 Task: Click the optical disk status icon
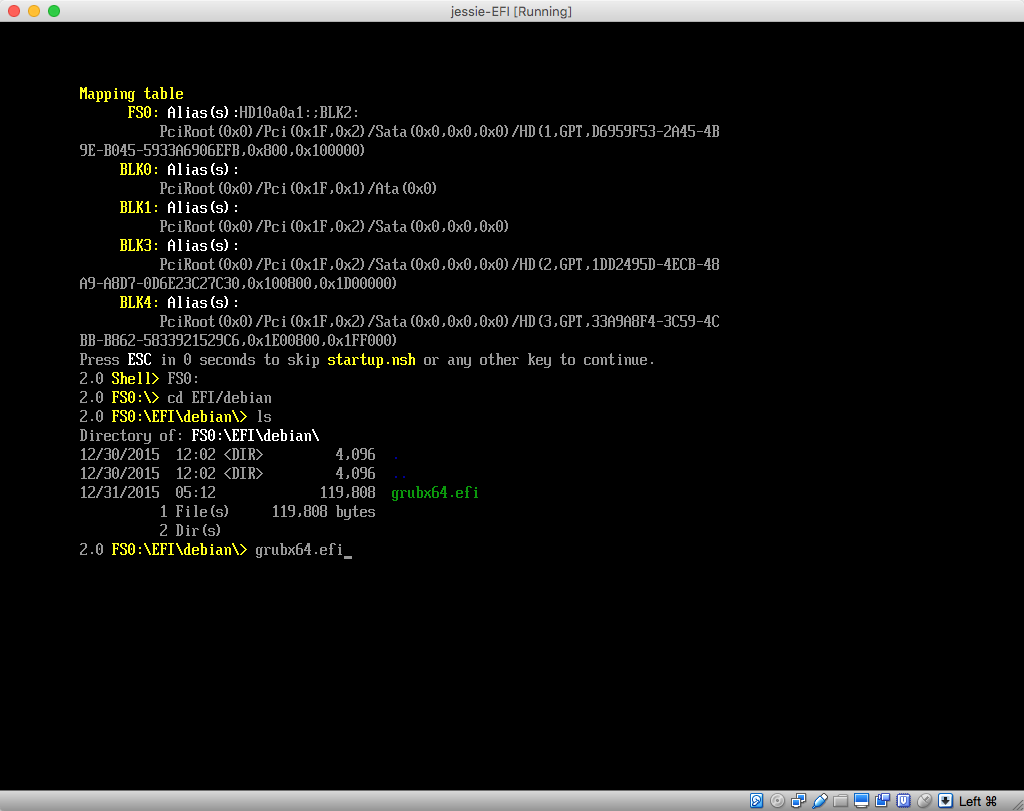tap(777, 801)
